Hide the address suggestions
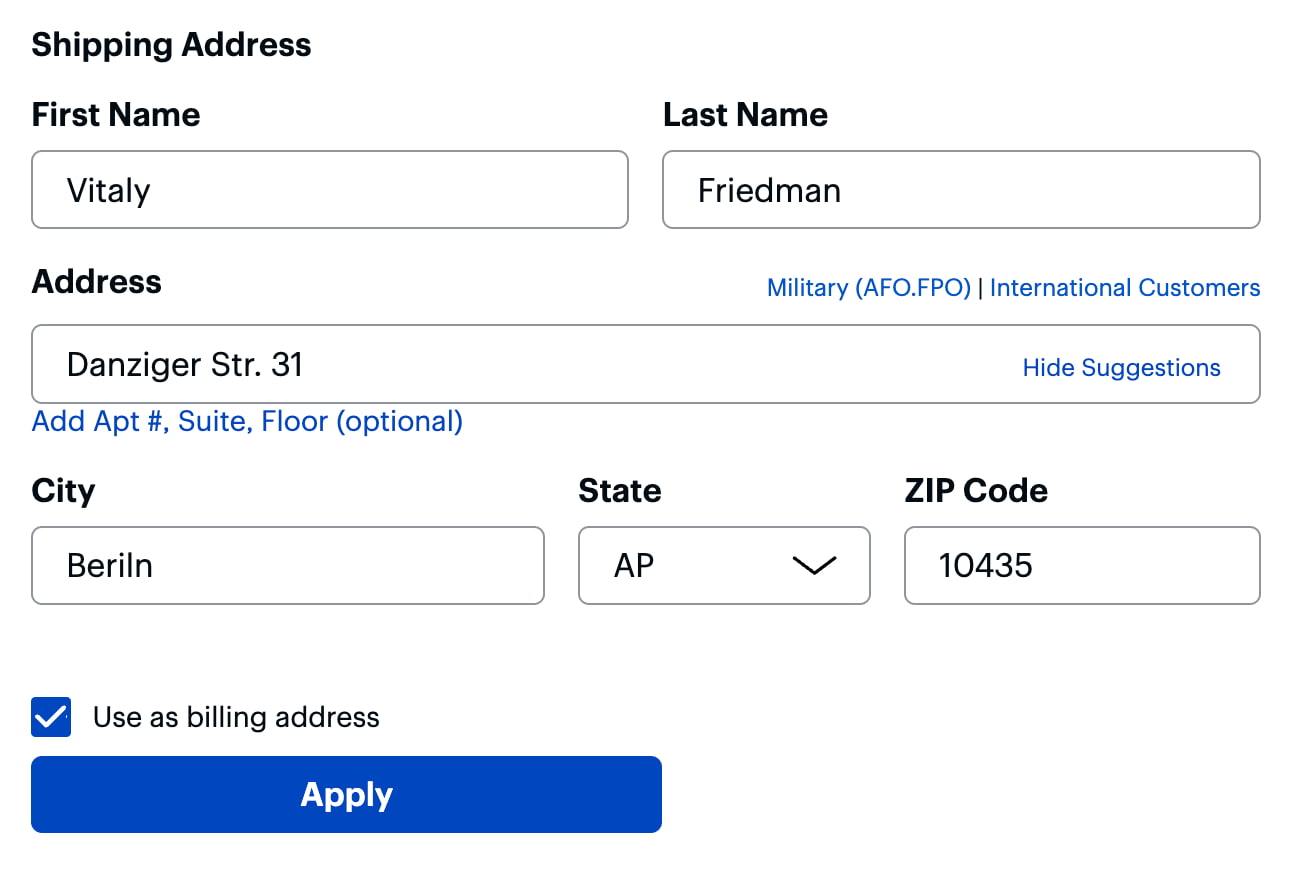Image resolution: width=1300 pixels, height=876 pixels. [x=1121, y=367]
